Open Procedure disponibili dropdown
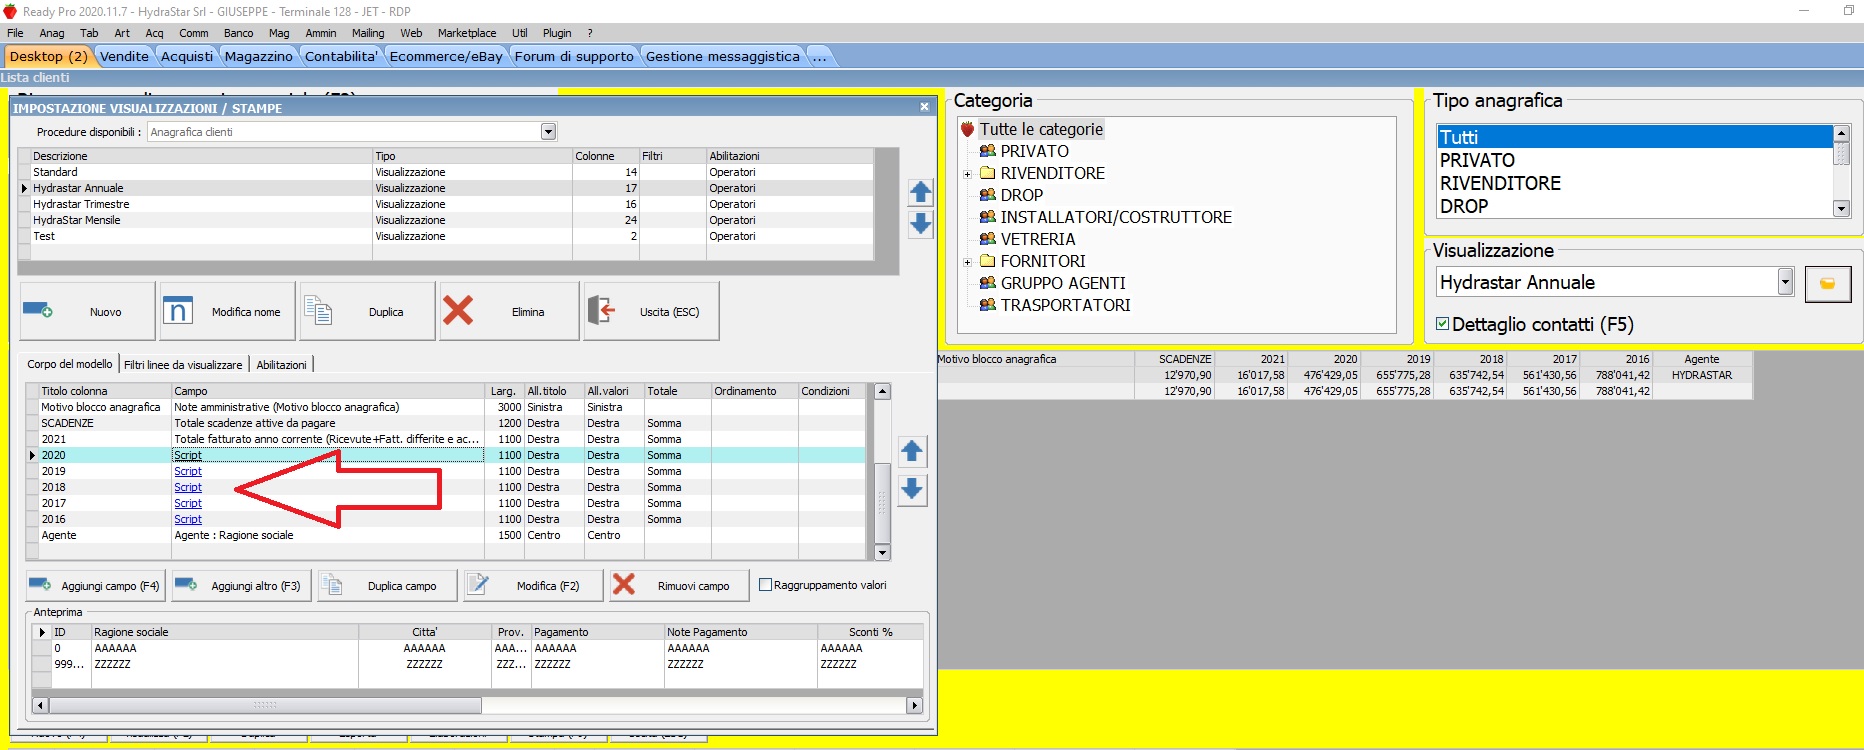 click(x=548, y=132)
